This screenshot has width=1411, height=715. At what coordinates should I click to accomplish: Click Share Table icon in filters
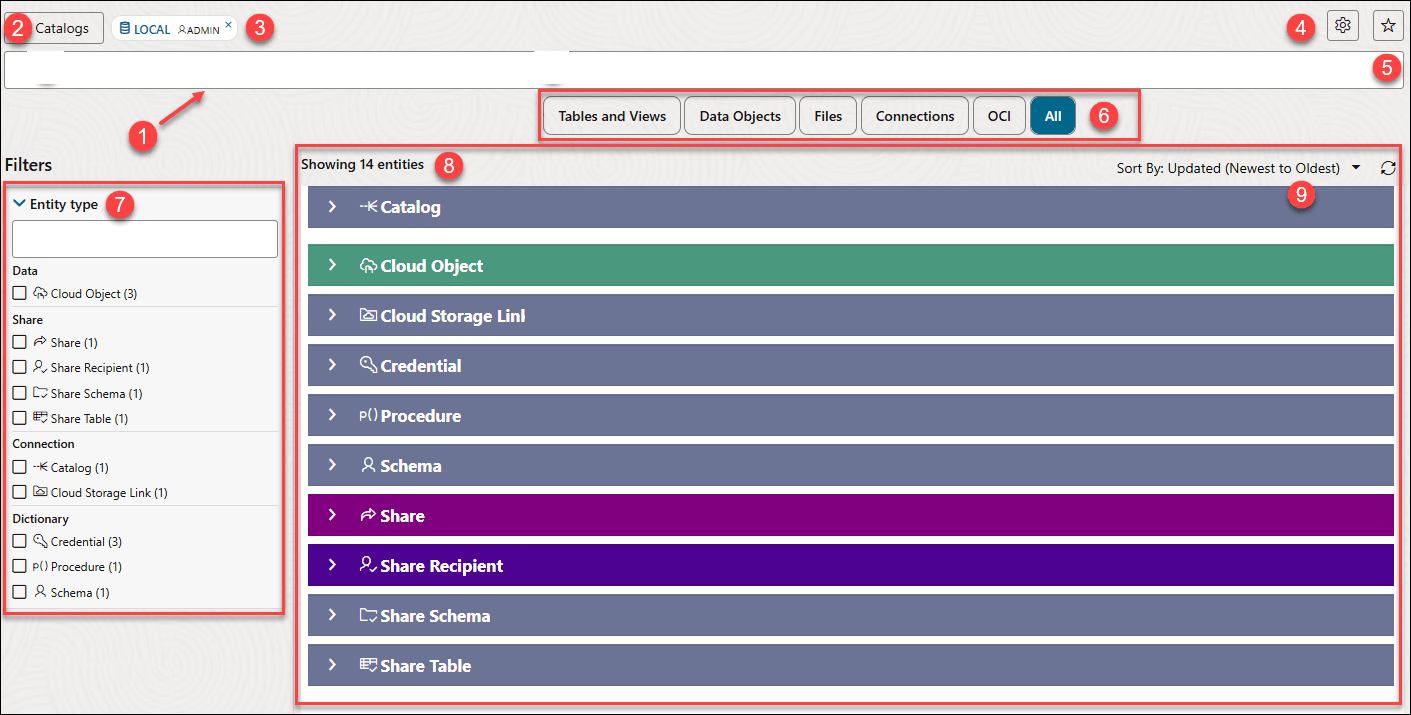pyautogui.click(x=40, y=418)
